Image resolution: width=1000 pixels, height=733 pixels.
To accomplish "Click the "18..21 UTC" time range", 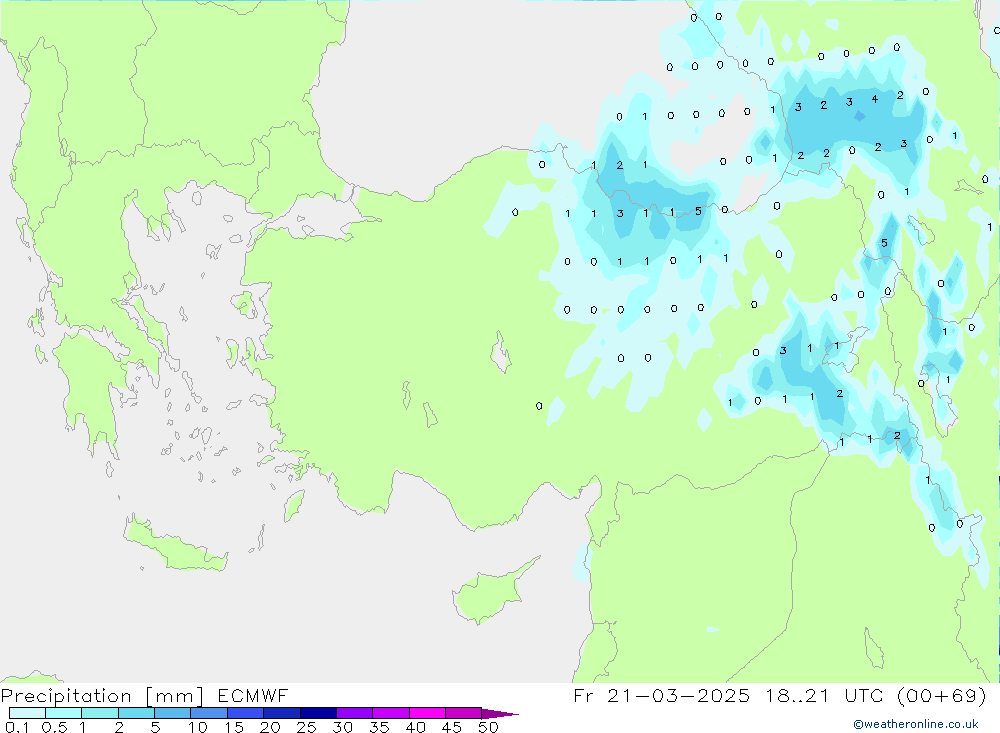I will (x=824, y=695).
